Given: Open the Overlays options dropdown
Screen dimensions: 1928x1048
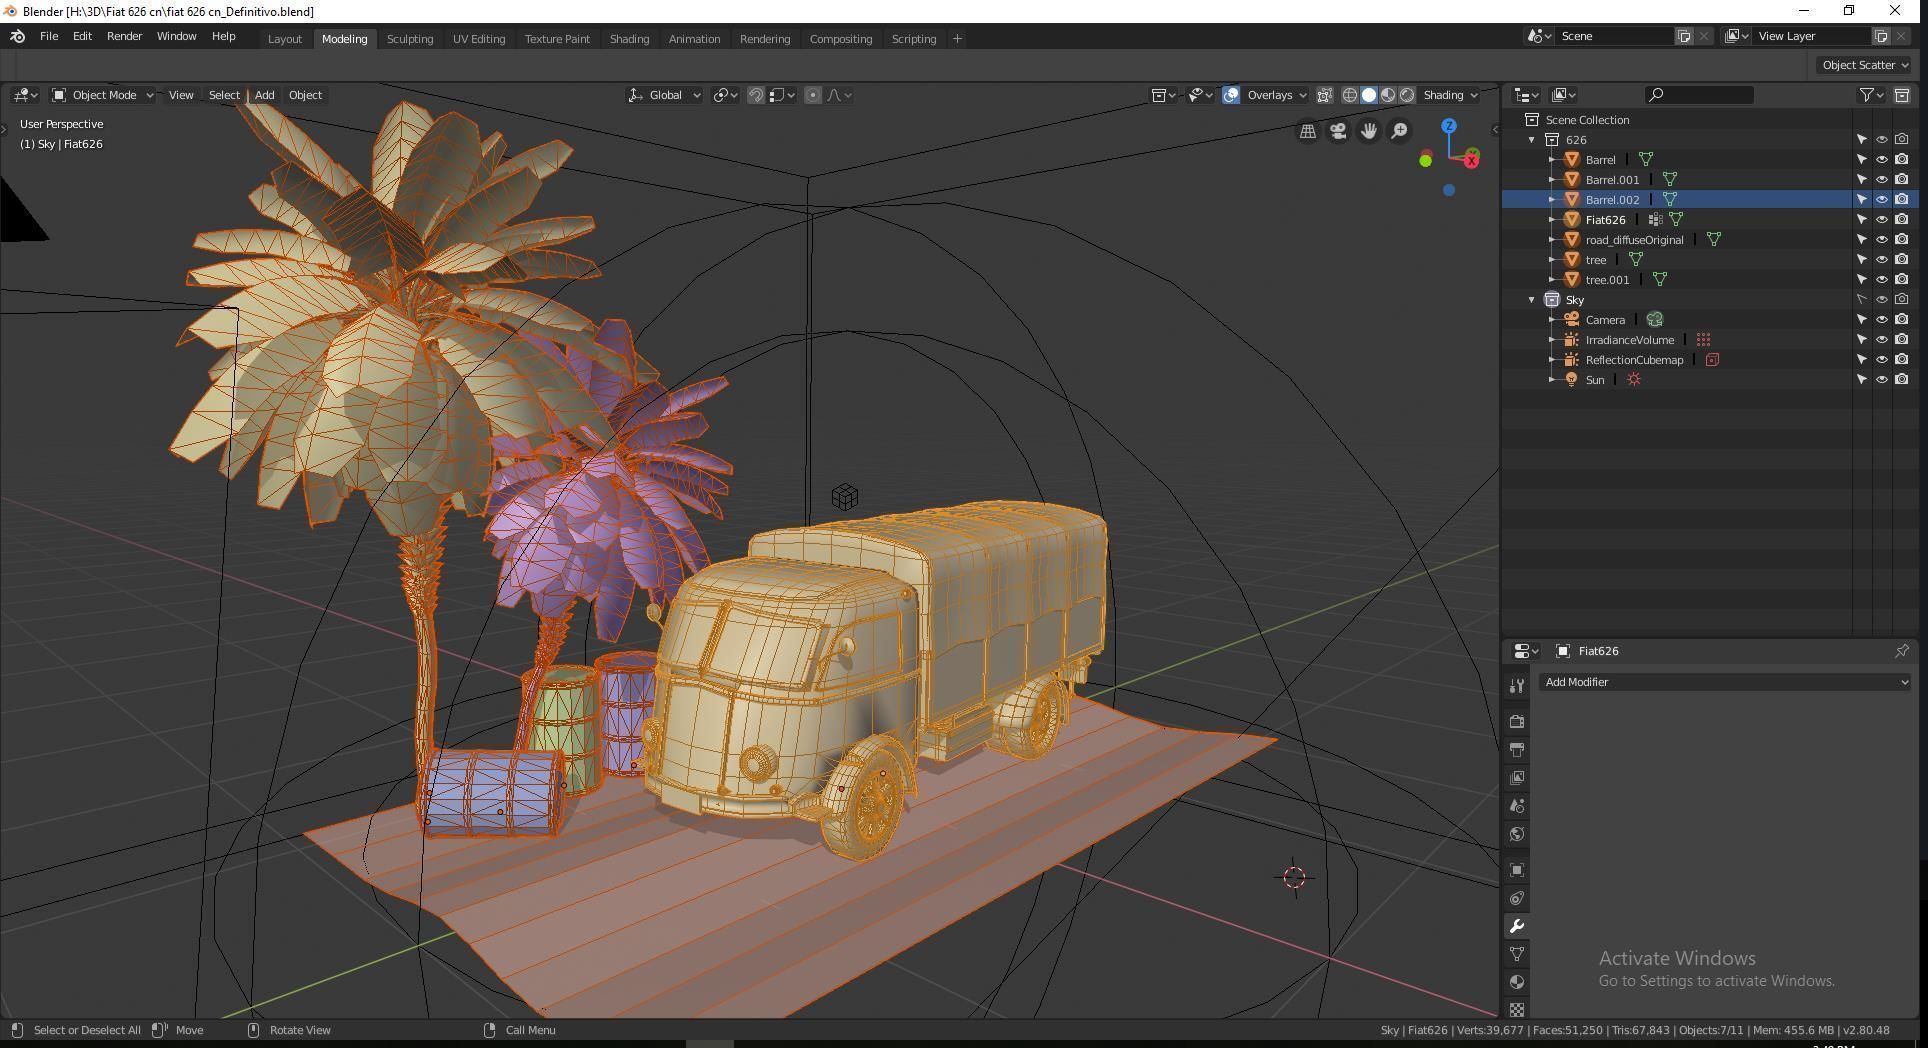Looking at the screenshot, I should 1276,95.
